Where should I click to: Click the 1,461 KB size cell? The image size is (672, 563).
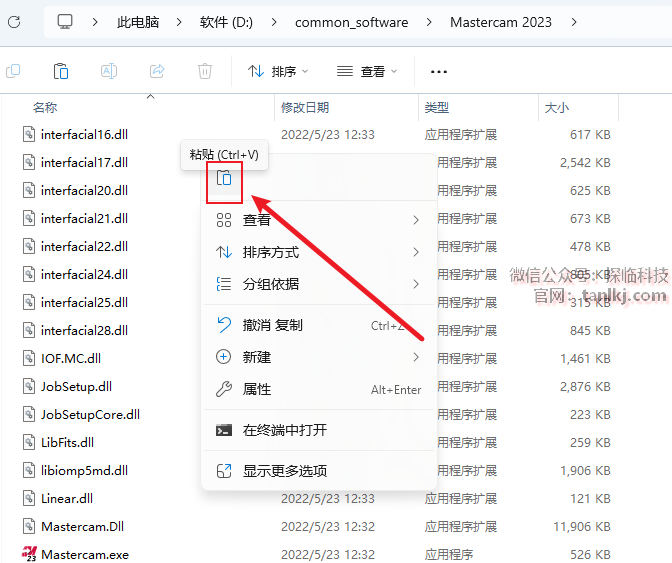click(x=585, y=358)
